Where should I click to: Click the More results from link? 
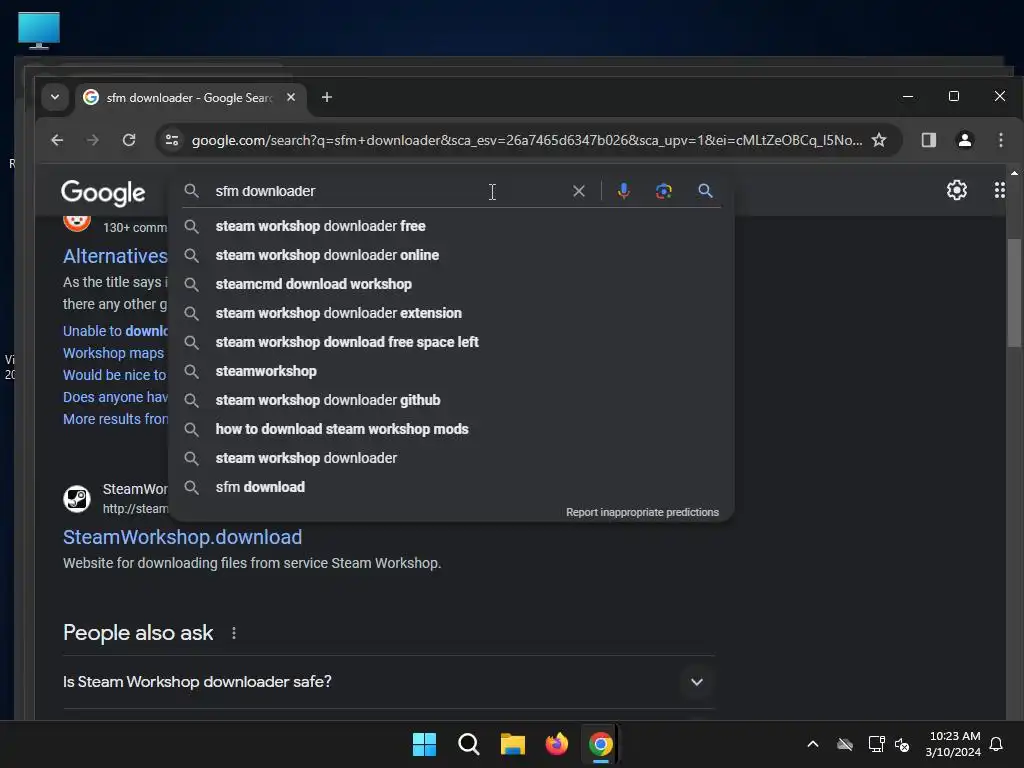115,419
